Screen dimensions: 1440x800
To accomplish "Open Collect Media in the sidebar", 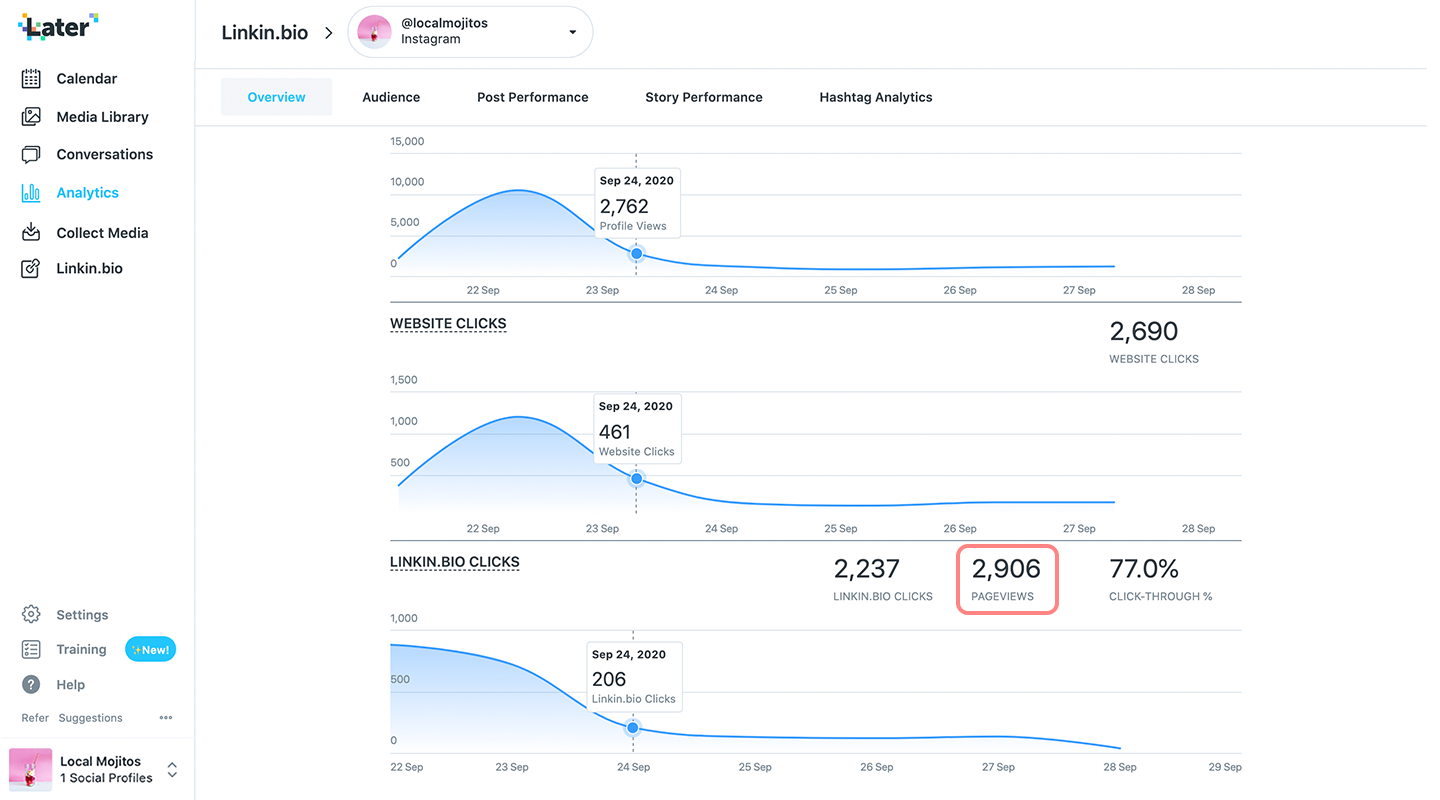I will [102, 232].
